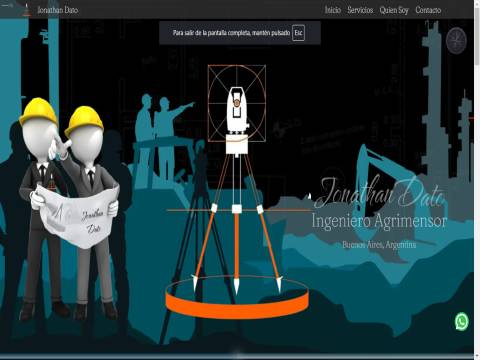The width and height of the screenshot is (480, 360).
Task: Navigate to Quien Soy
Action: pyautogui.click(x=394, y=10)
